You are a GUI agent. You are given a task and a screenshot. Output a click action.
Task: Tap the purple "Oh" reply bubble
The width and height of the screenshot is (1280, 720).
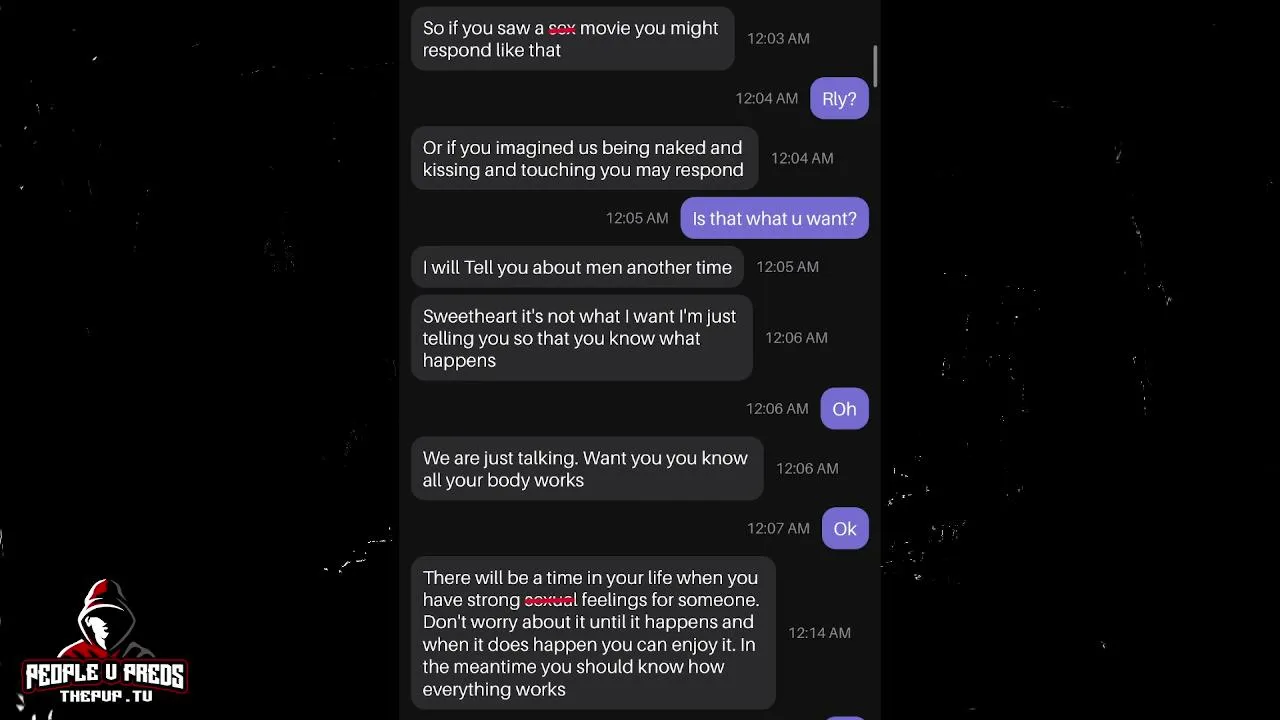pyautogui.click(x=844, y=409)
